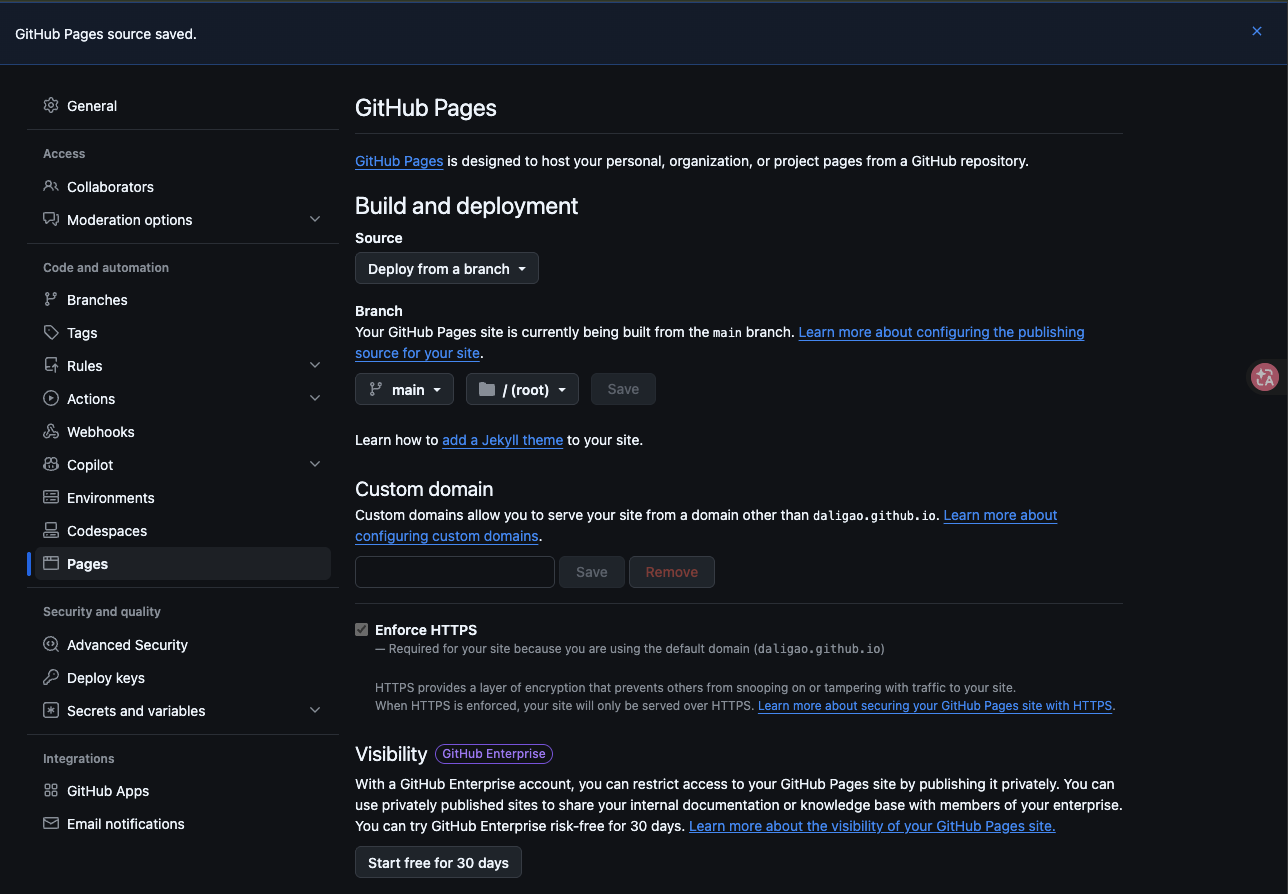Click the Pages browser icon
The width and height of the screenshot is (1288, 894).
pyautogui.click(x=51, y=563)
